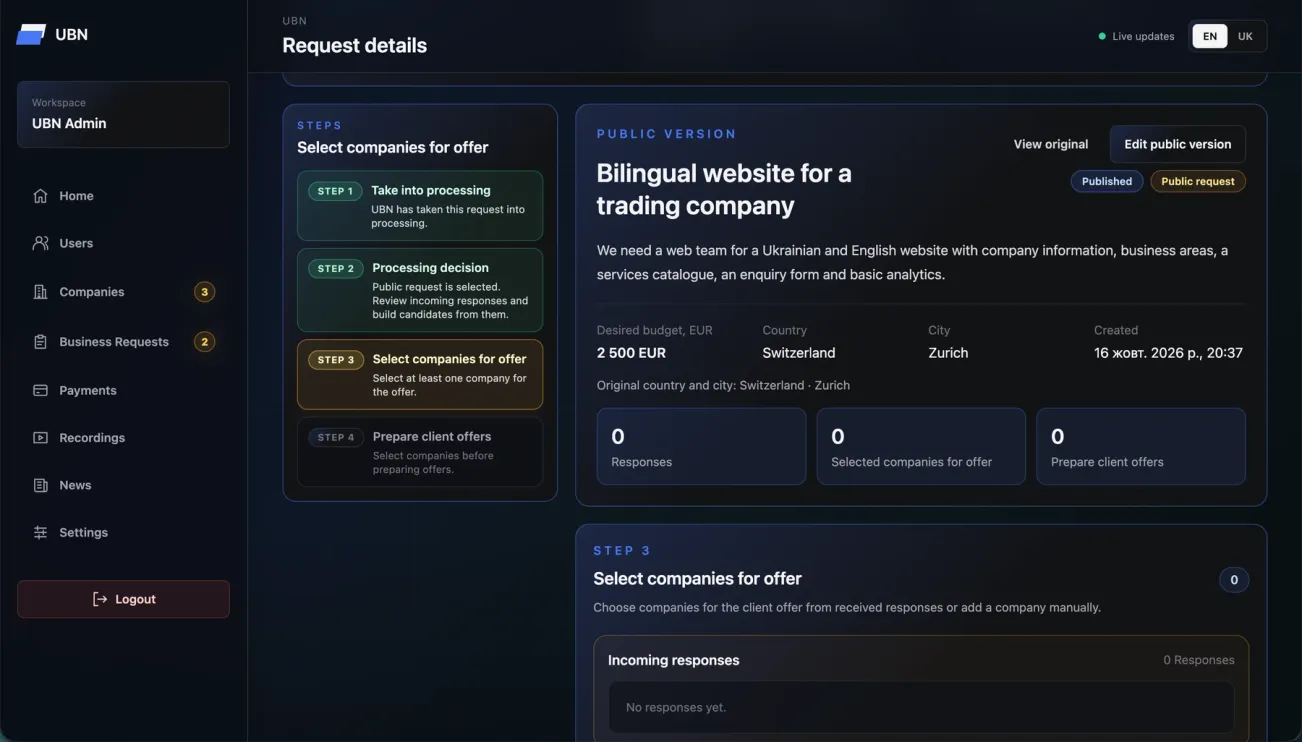Click View original link
This screenshot has width=1302, height=742.
pyautogui.click(x=1051, y=144)
